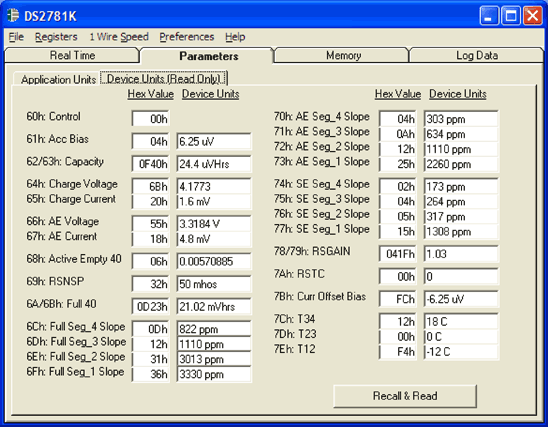Viewport: 548px width, 427px height.
Task: Click the SE Seg_2 Slope 317 ppm field
Action: (x=461, y=216)
